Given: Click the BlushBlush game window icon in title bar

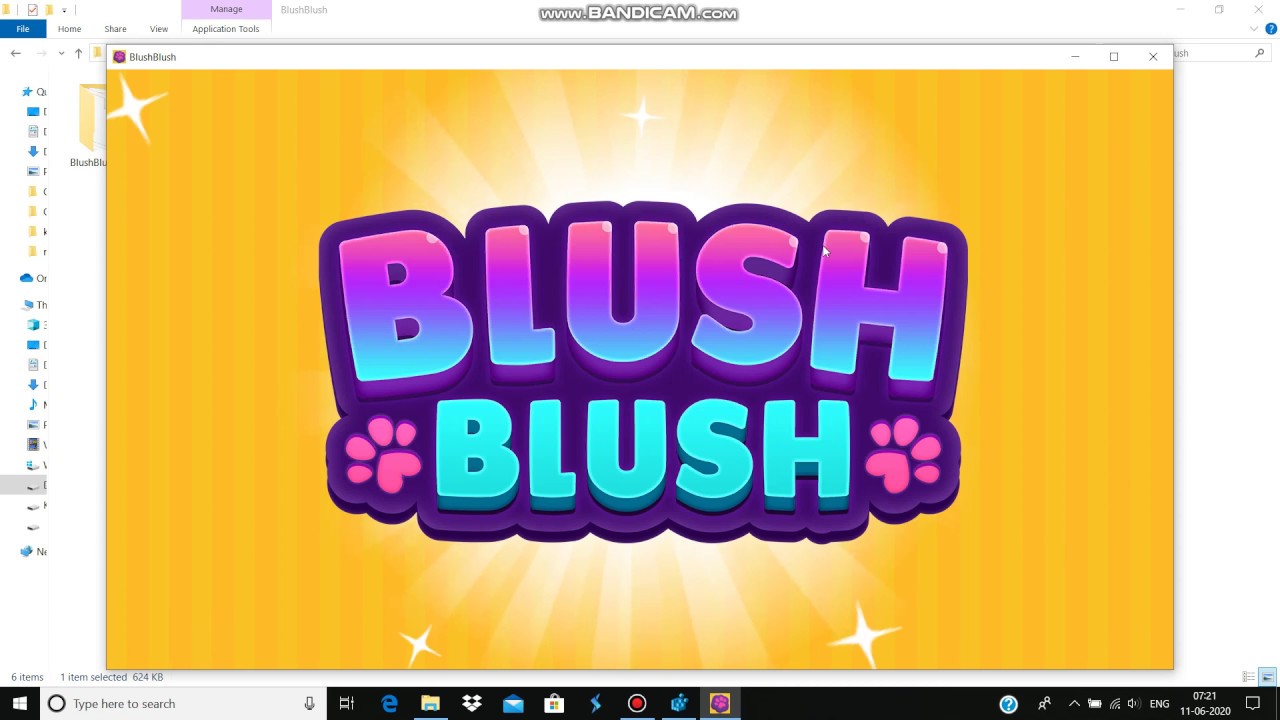Looking at the screenshot, I should point(119,57).
